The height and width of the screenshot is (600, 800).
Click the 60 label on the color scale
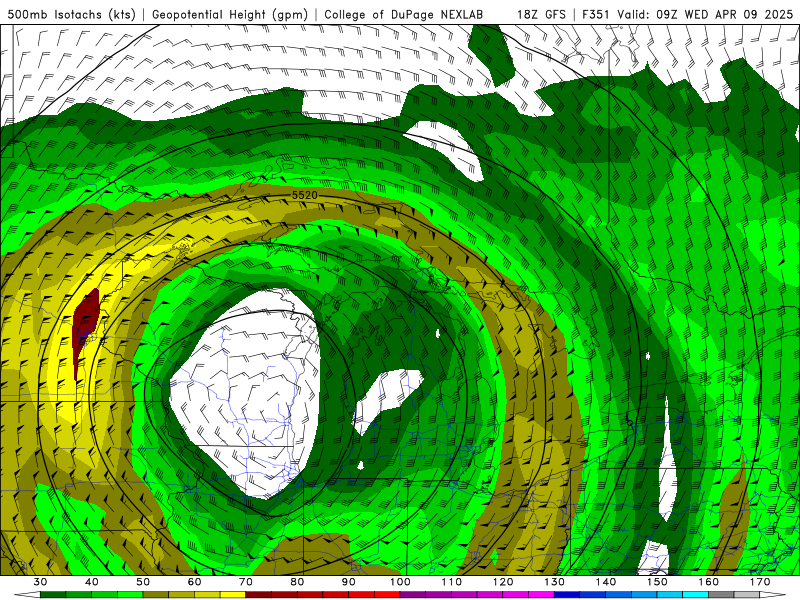[x=194, y=582]
